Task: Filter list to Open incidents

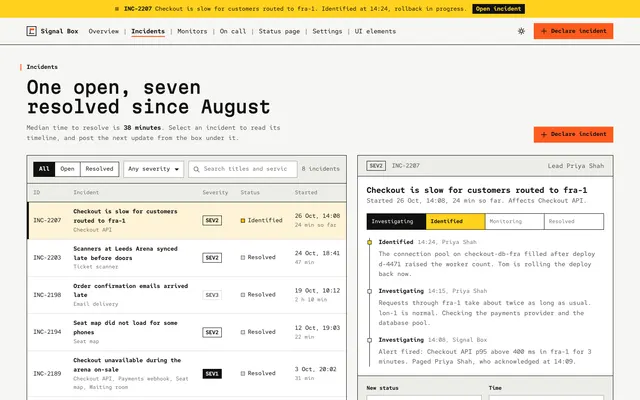Action: [x=67, y=169]
